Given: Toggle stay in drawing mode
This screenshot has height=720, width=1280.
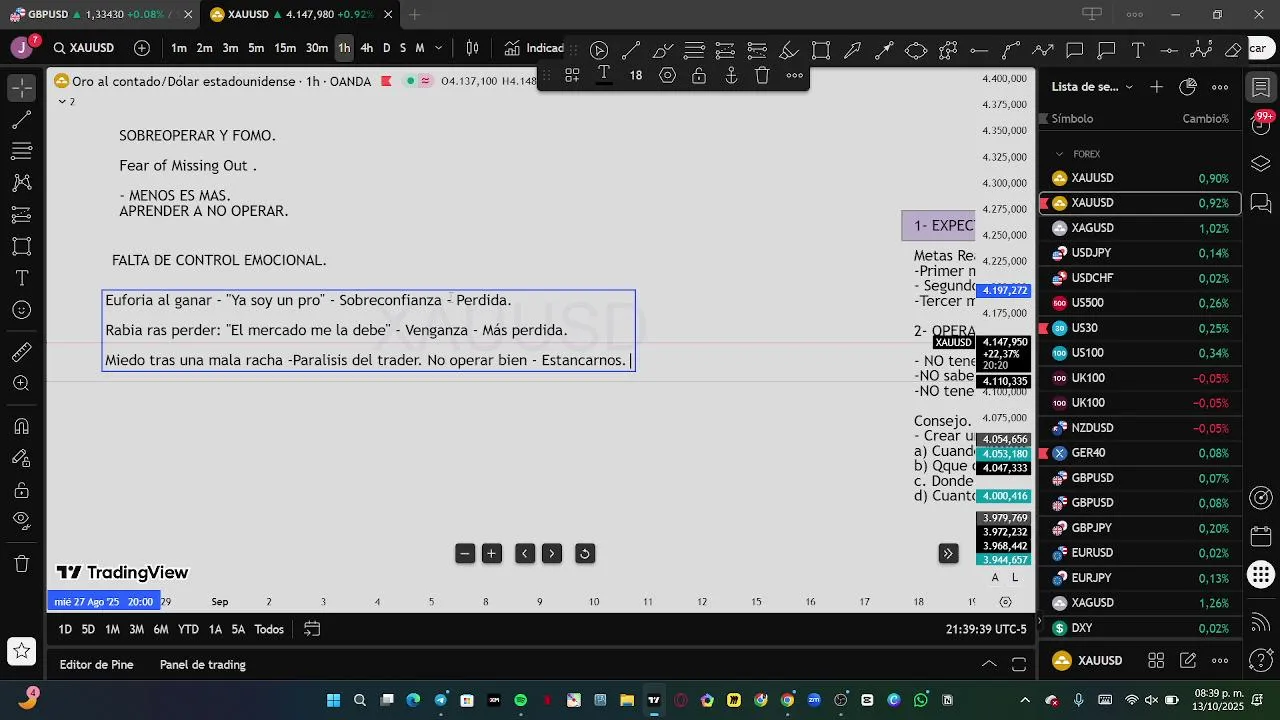Looking at the screenshot, I should [21, 458].
